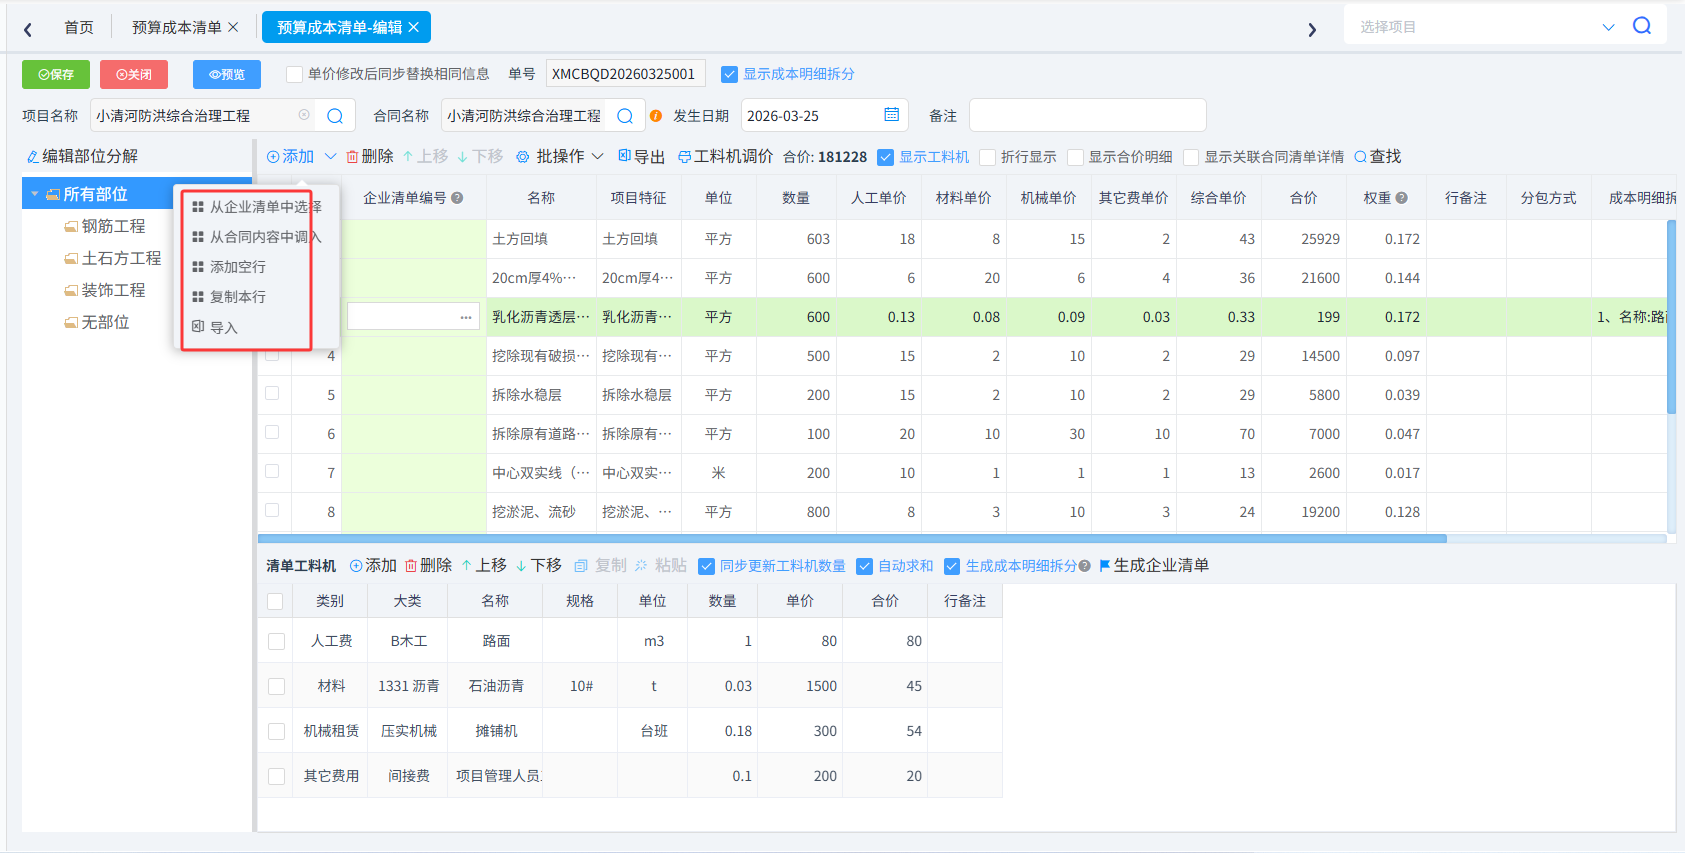The height and width of the screenshot is (853, 1685).
Task: Click the help icon beside 权重 header
Action: [x=1402, y=198]
